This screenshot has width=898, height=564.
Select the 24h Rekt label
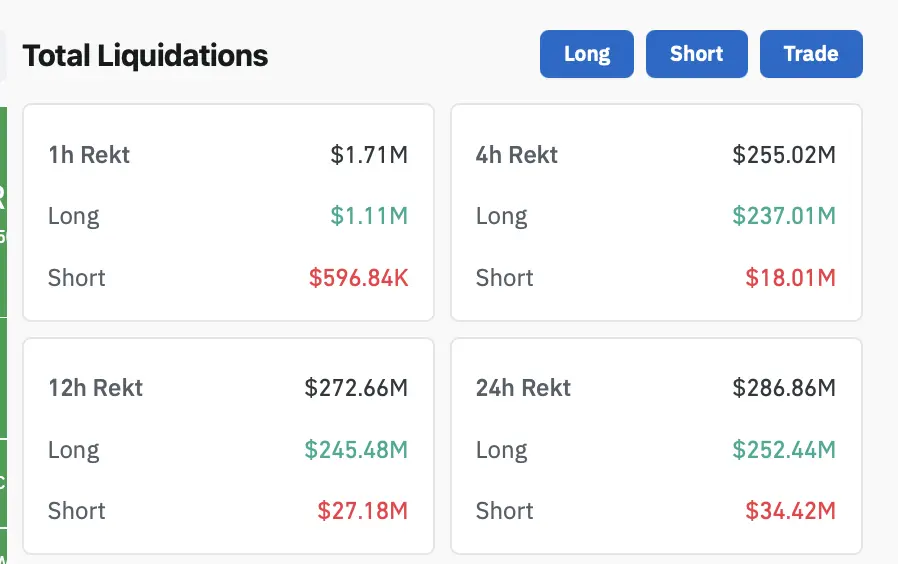pos(523,388)
